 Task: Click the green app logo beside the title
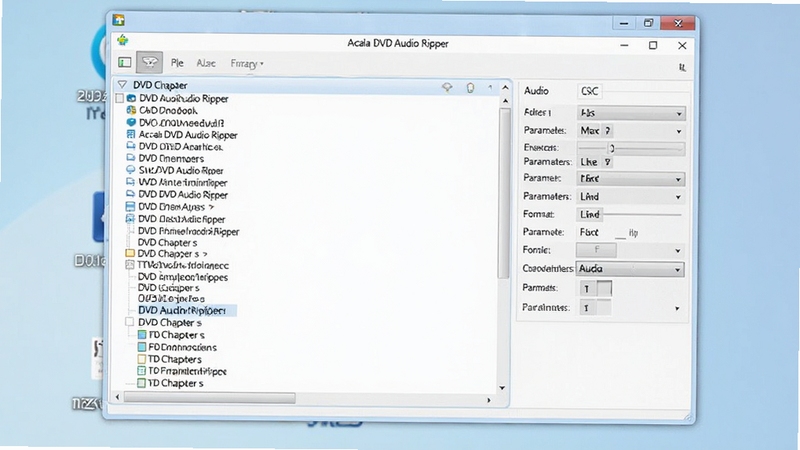[122, 40]
